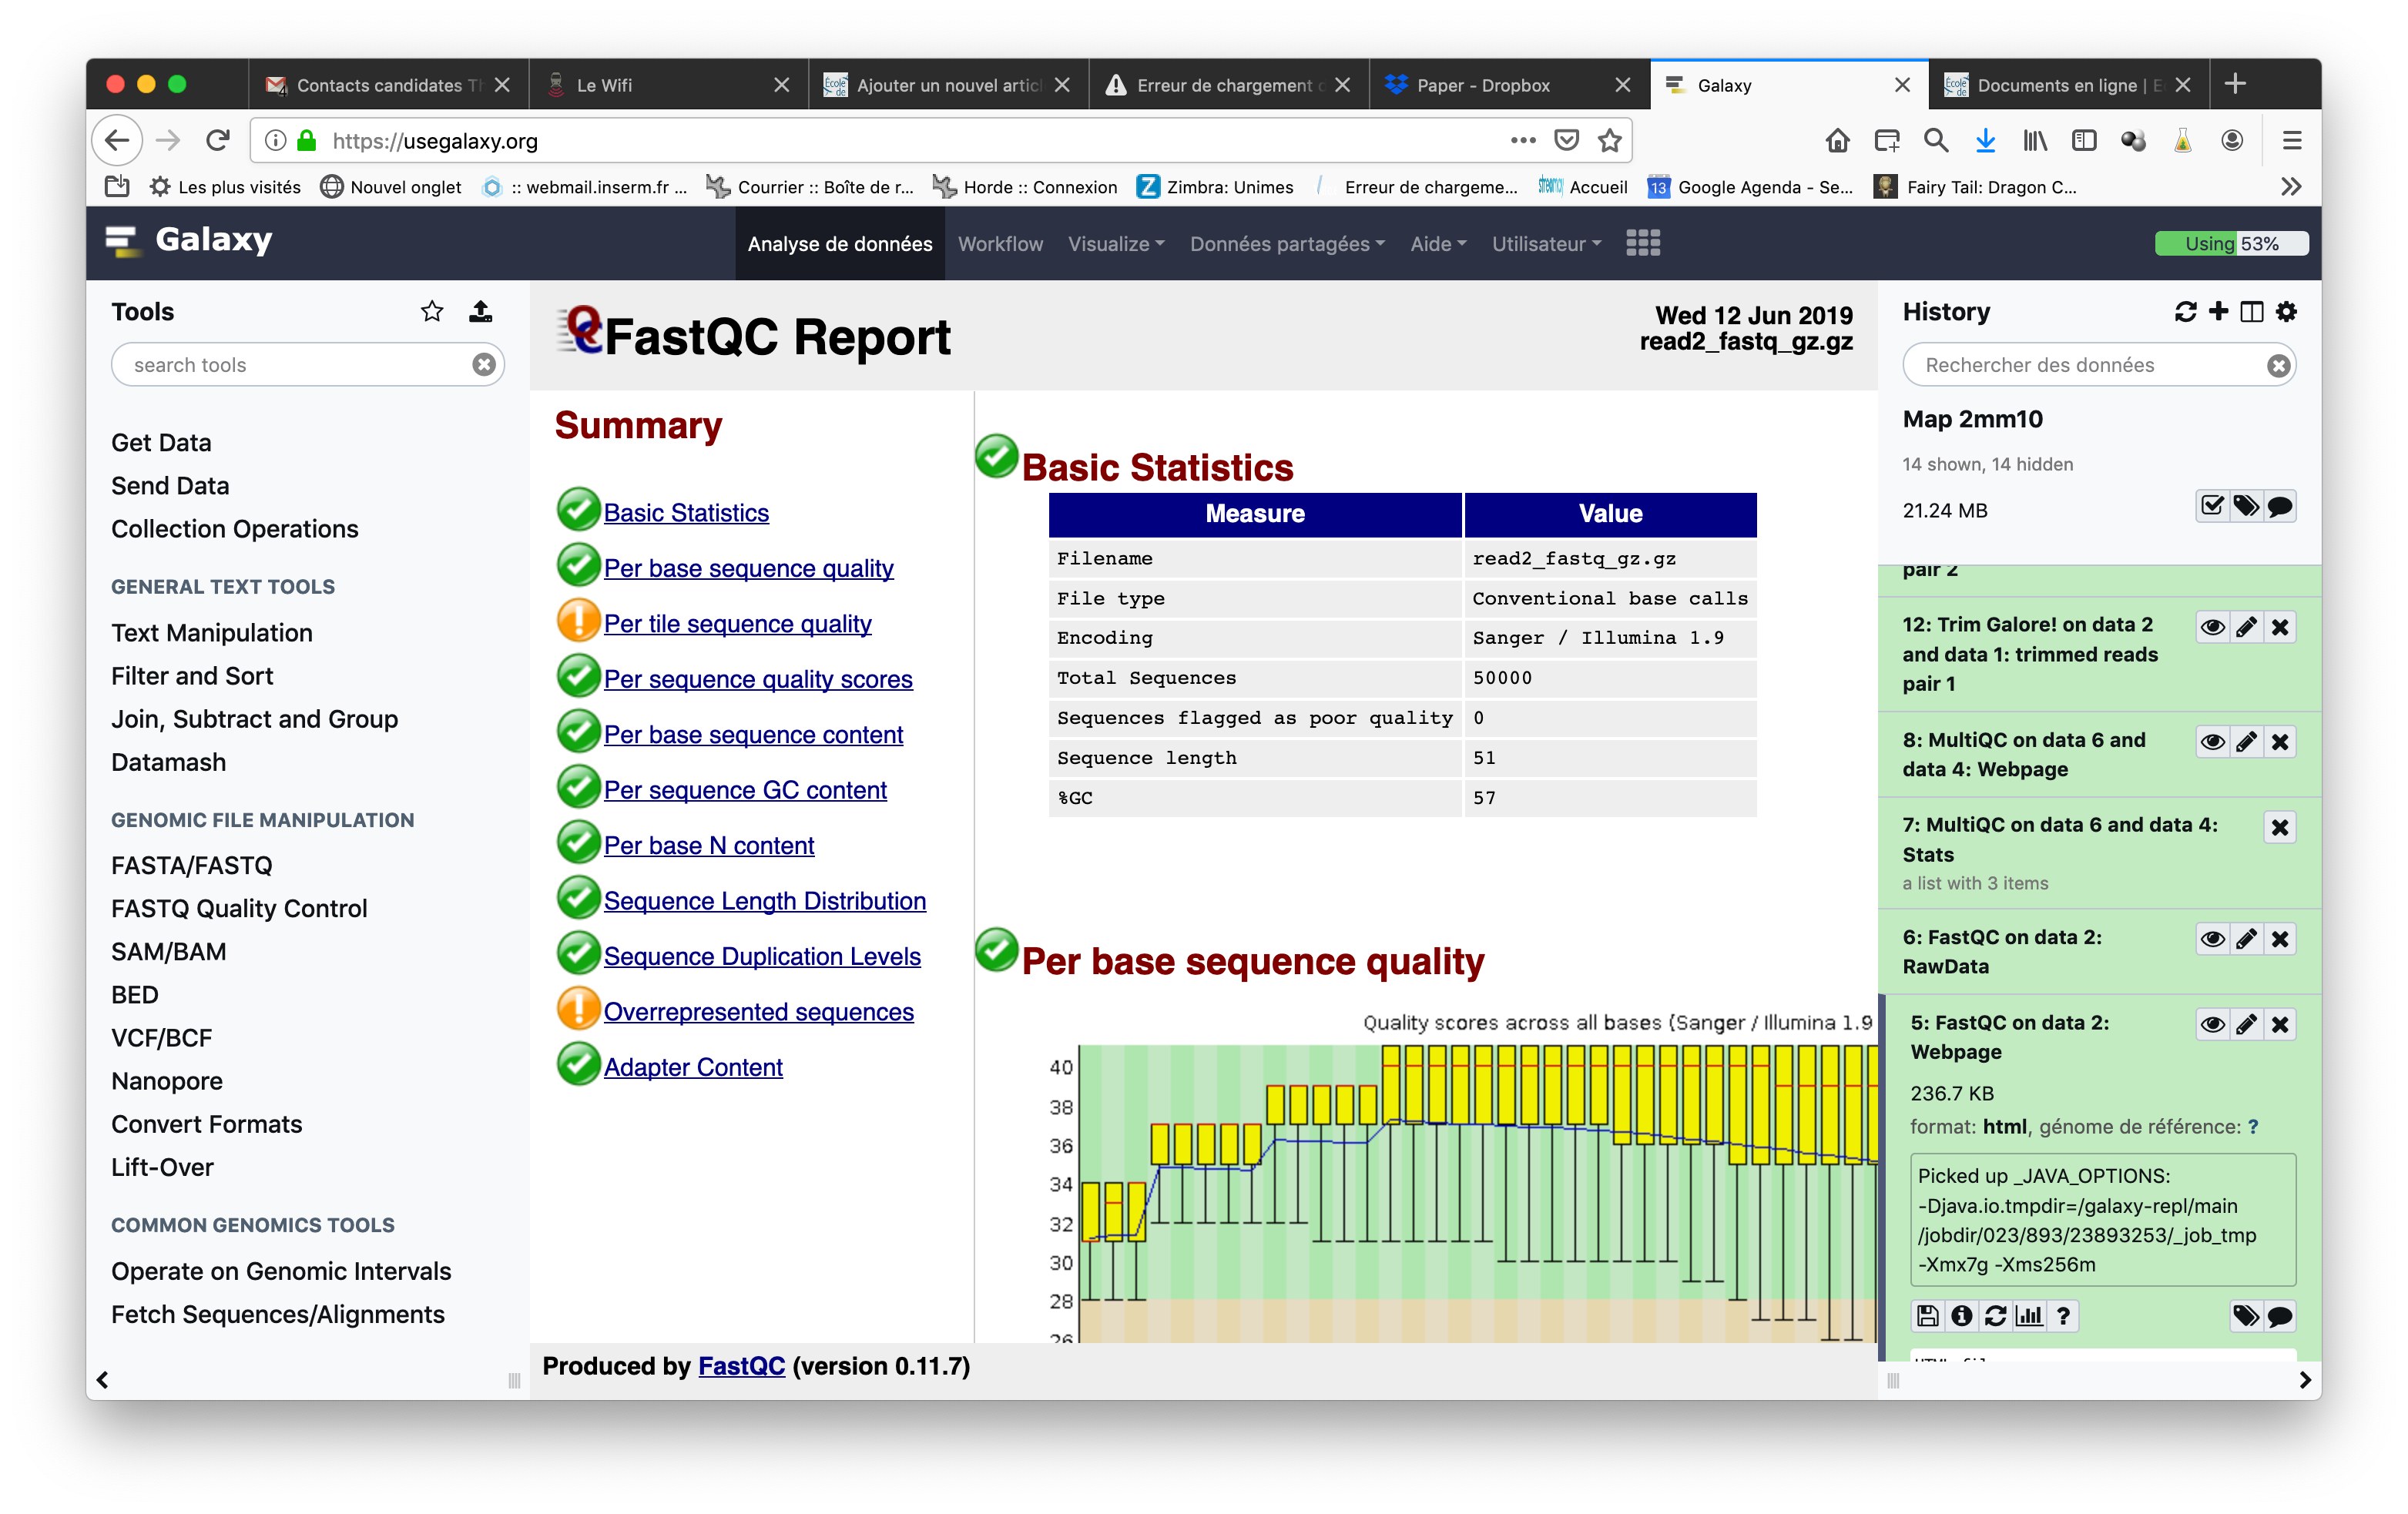Expand the Text Manipulation tool section

coord(212,632)
